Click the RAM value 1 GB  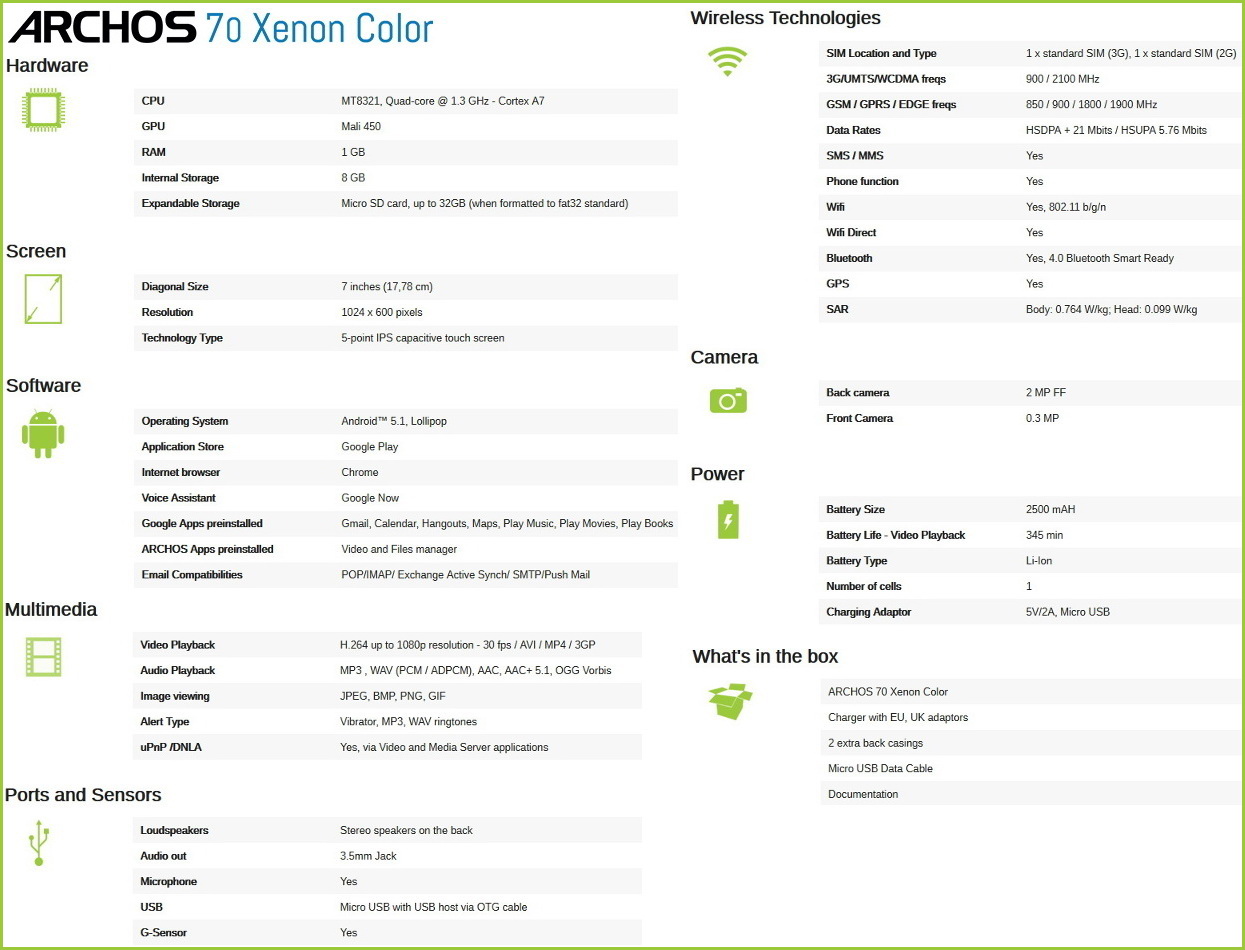tap(353, 152)
